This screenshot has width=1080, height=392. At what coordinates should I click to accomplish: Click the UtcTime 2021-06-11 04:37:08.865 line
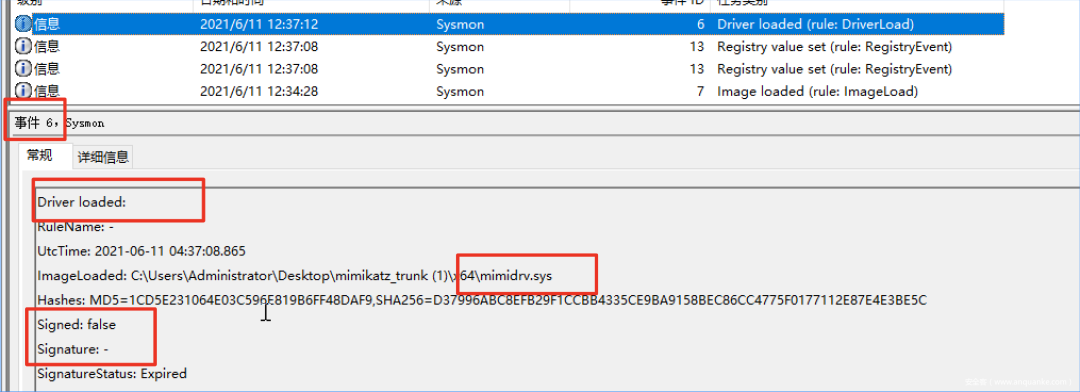point(141,251)
